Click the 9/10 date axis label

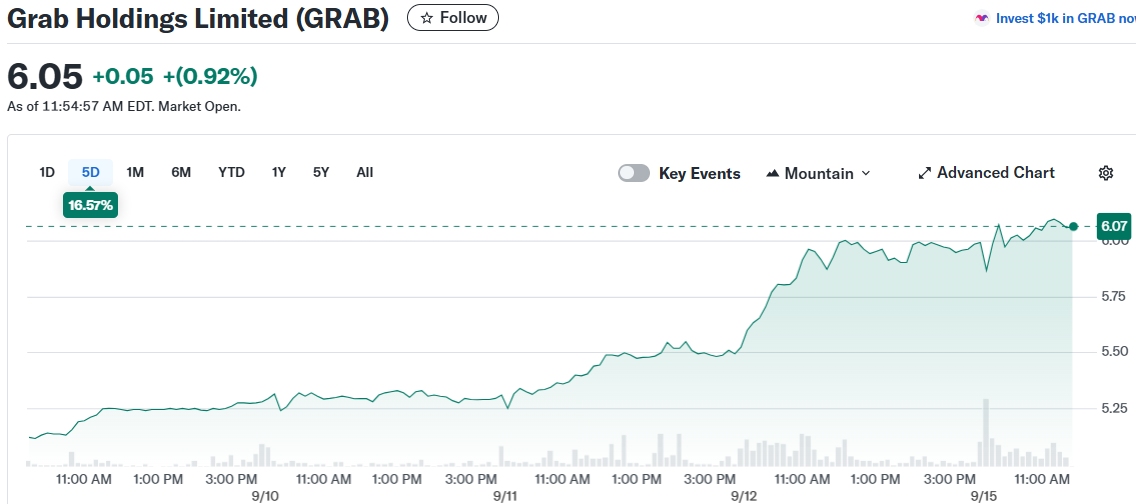[266, 496]
